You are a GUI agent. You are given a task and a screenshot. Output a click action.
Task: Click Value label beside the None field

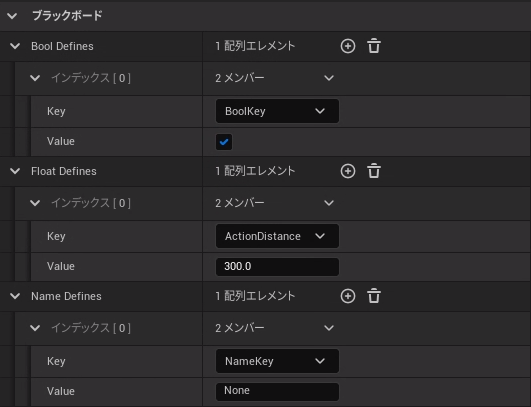[61, 391]
